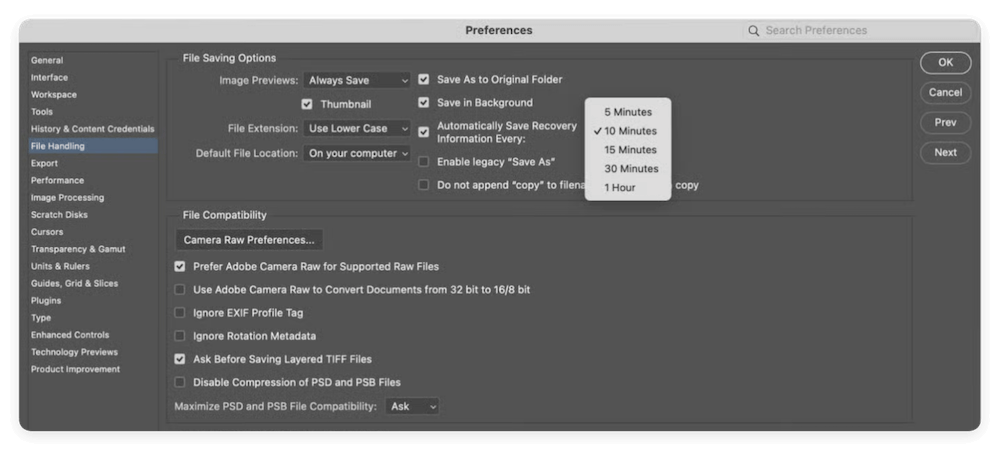Open the File Extension dropdown
The image size is (1000, 450).
[x=357, y=129]
